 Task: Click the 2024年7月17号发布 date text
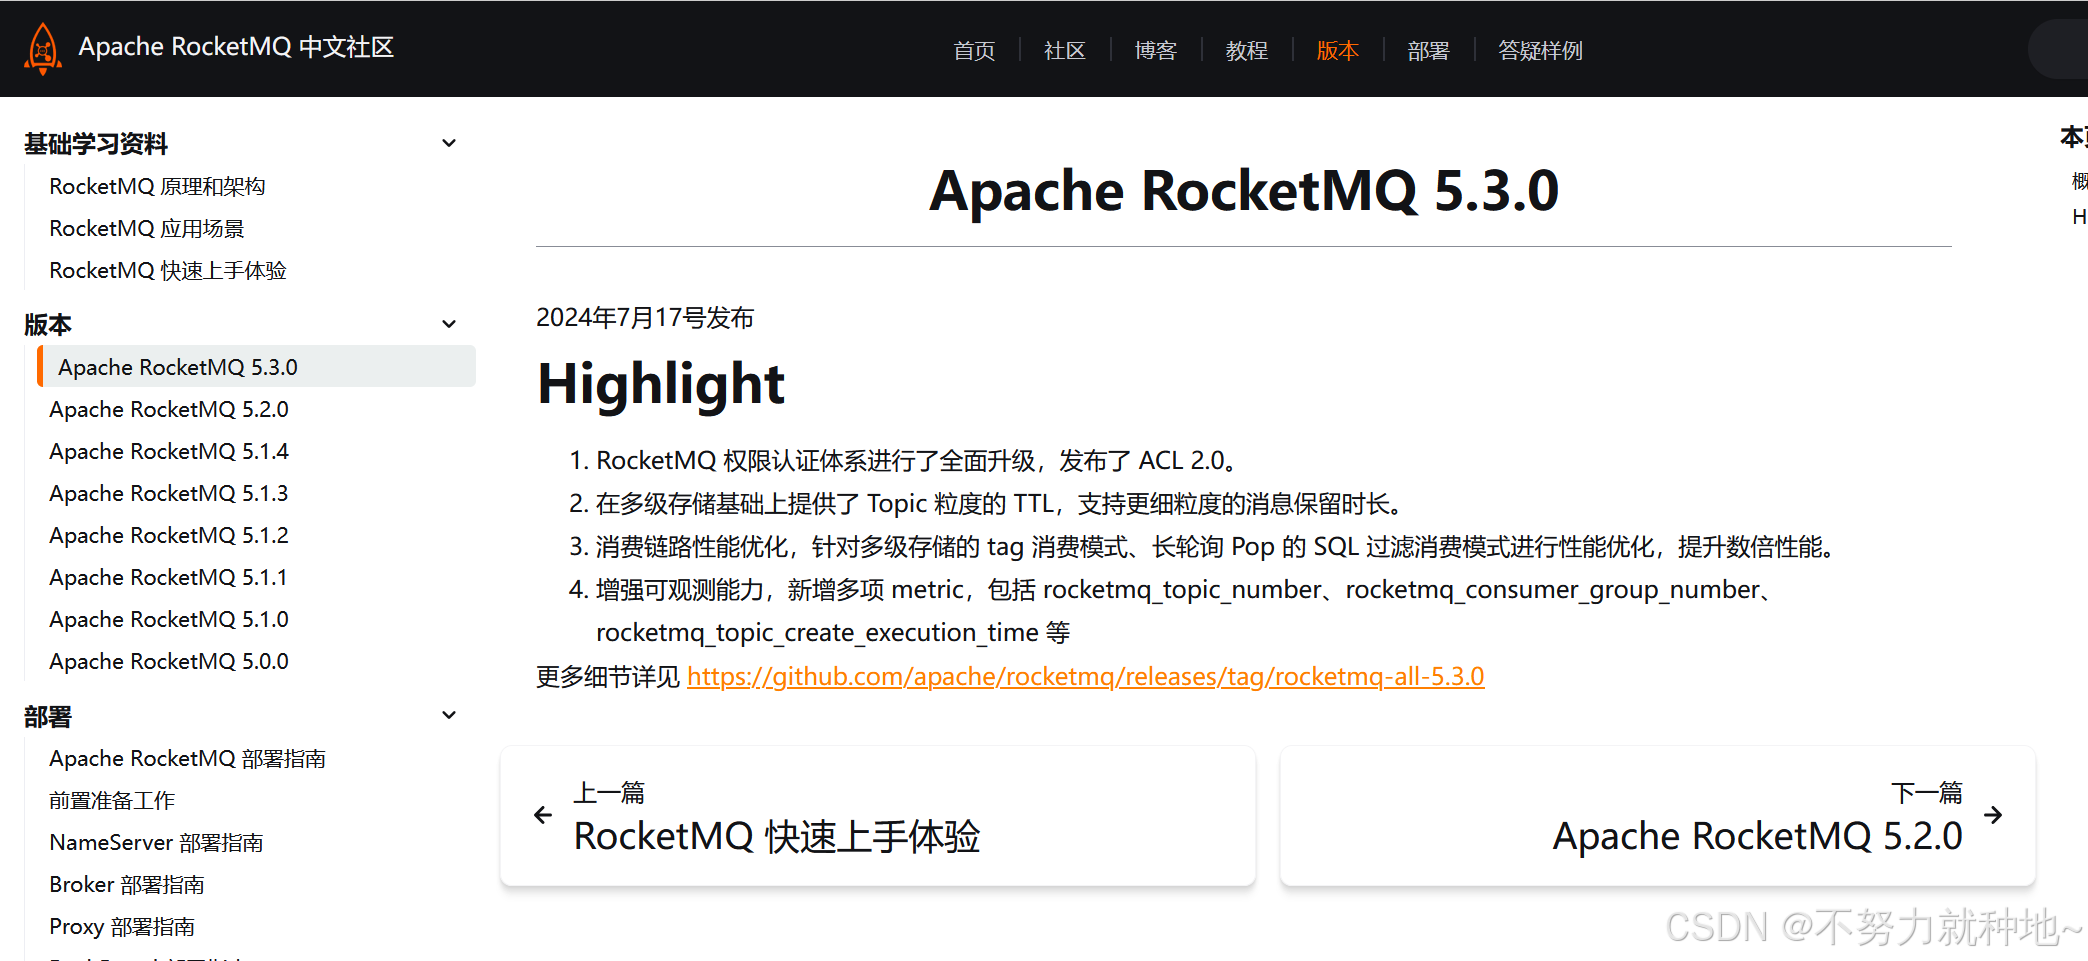click(x=645, y=318)
